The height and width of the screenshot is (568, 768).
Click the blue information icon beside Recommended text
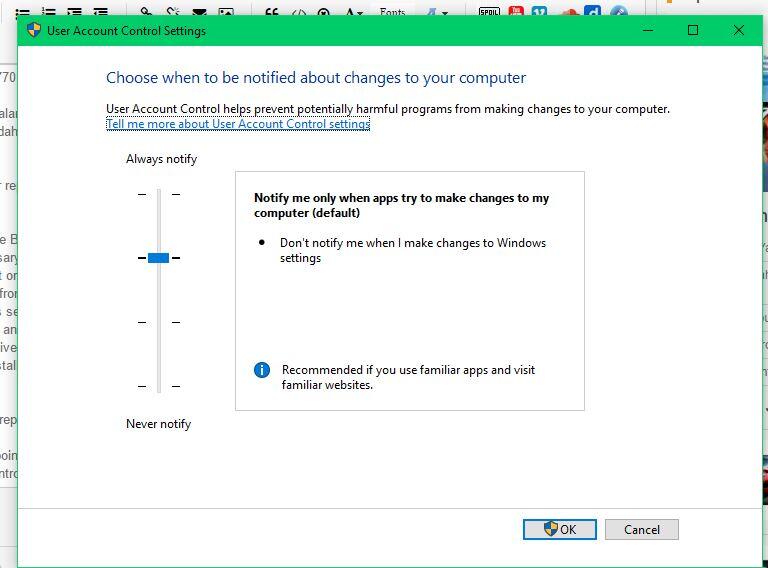(262, 370)
